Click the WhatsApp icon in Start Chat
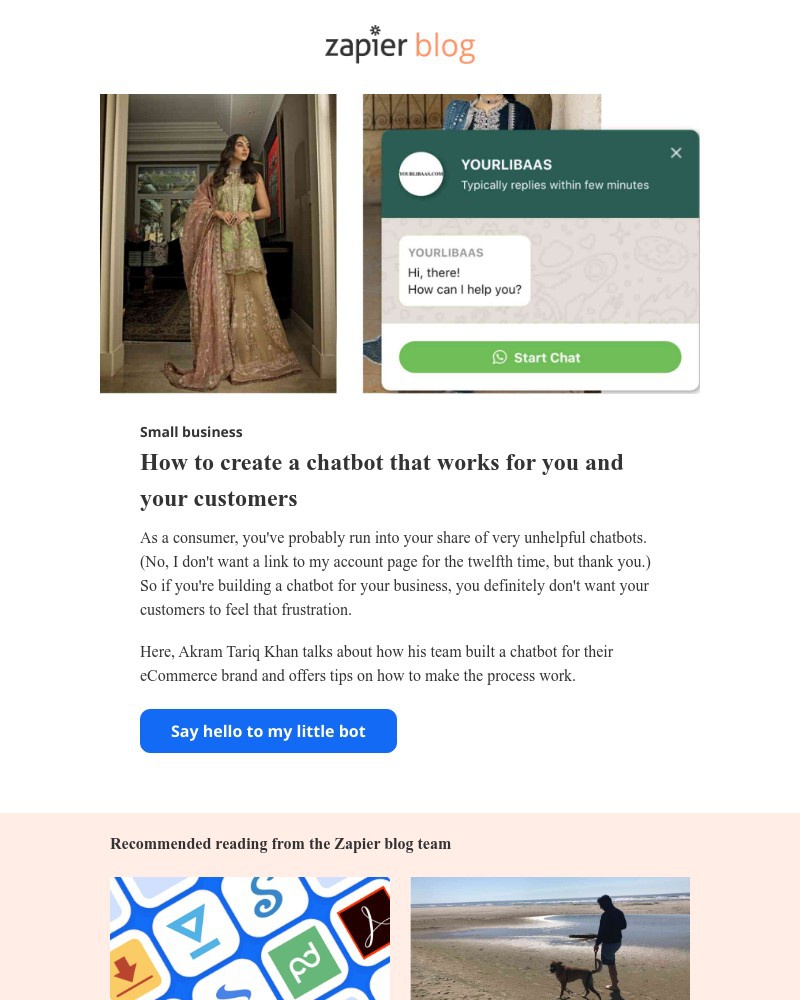This screenshot has height=1000, width=800. (x=500, y=357)
